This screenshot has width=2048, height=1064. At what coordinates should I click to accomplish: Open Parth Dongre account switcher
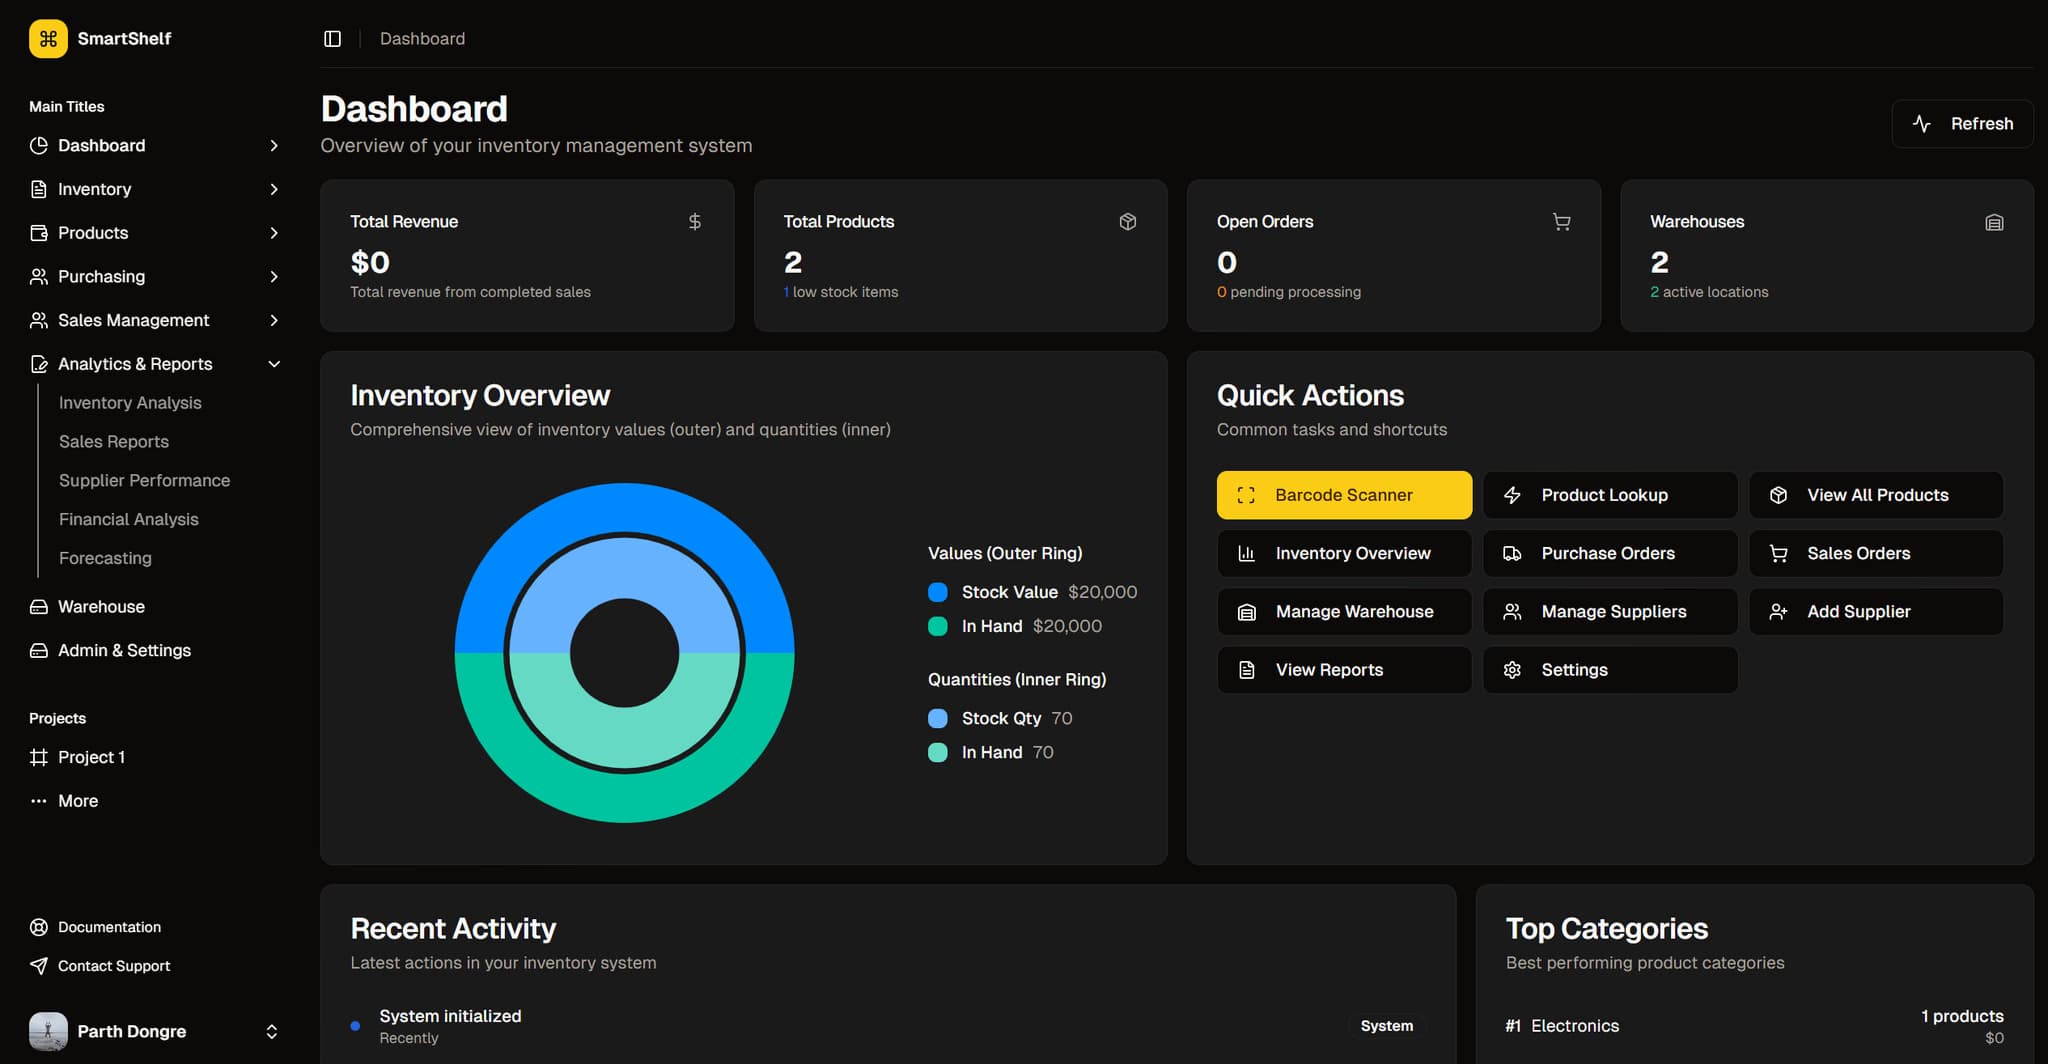click(x=271, y=1031)
